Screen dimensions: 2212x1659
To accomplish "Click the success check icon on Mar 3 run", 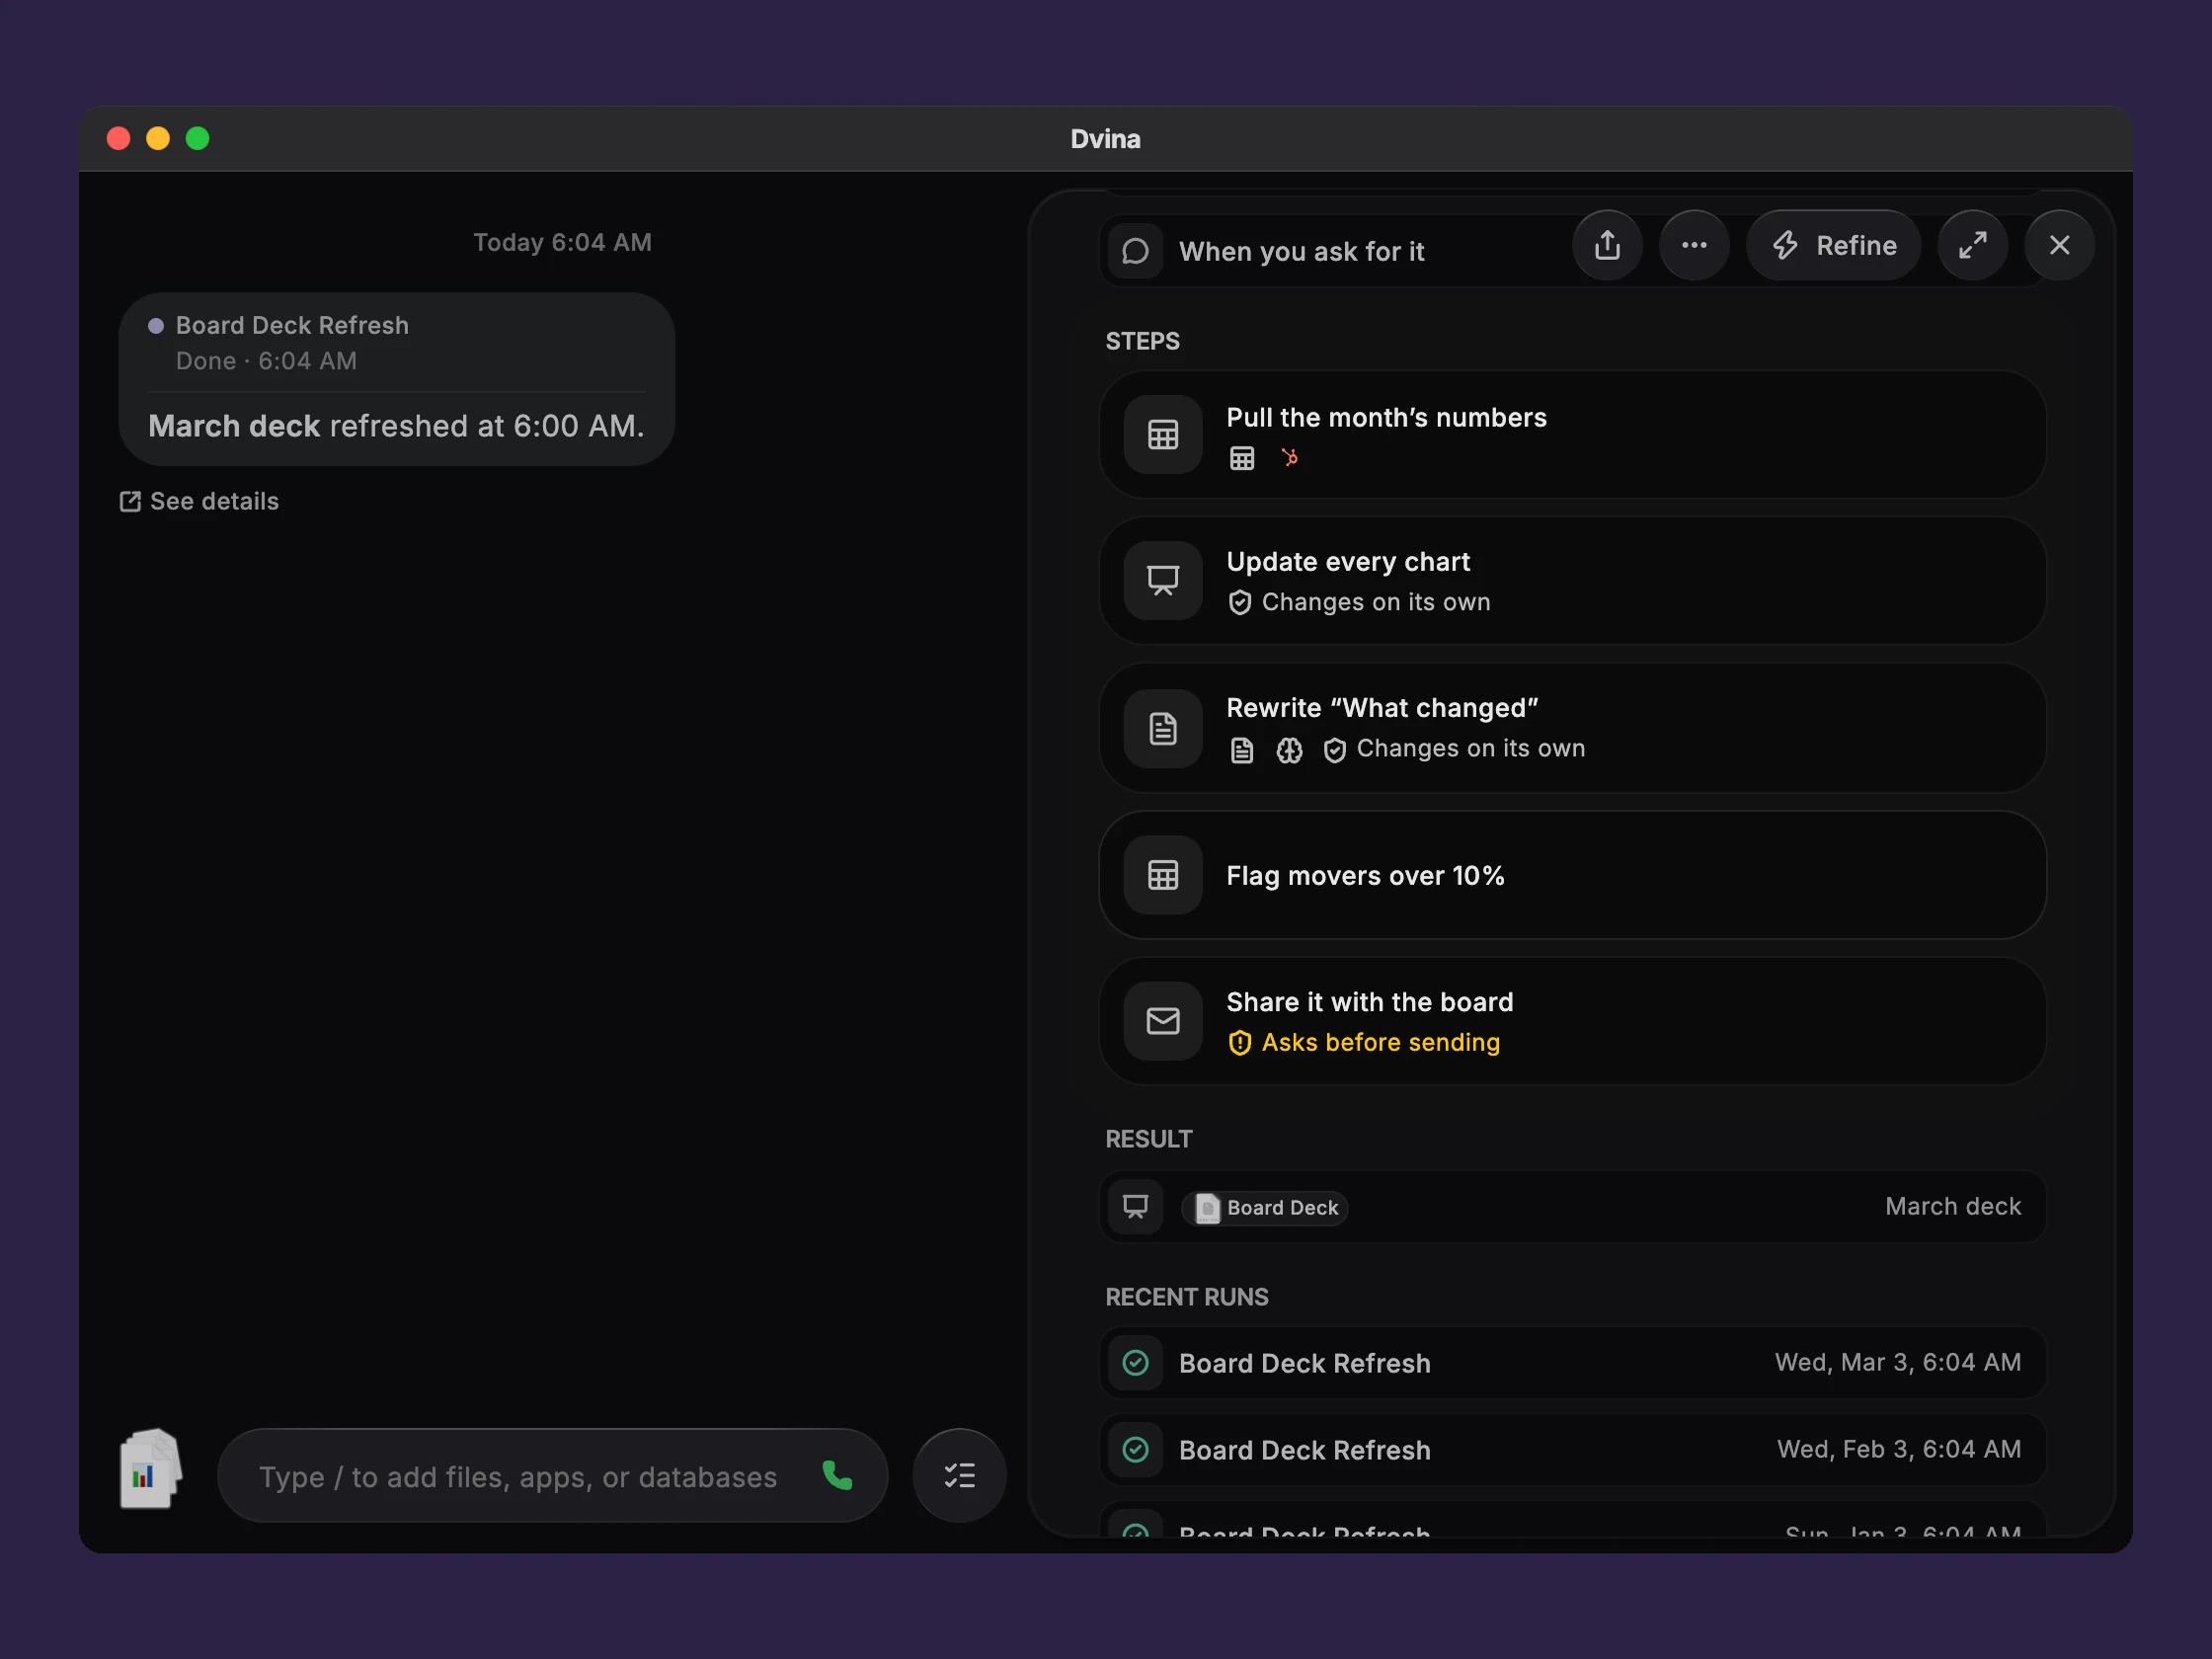I will [x=1135, y=1363].
